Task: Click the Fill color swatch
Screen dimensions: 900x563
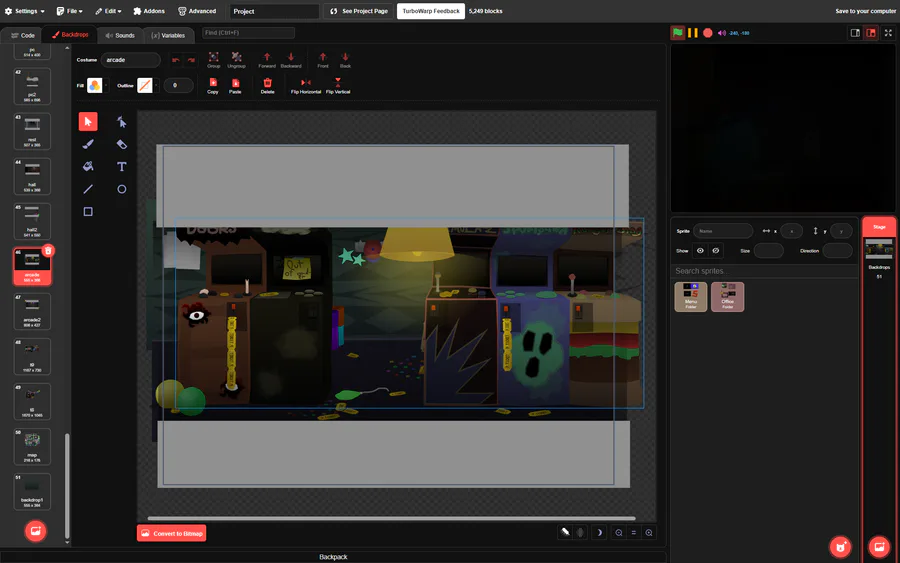Action: [x=95, y=86]
